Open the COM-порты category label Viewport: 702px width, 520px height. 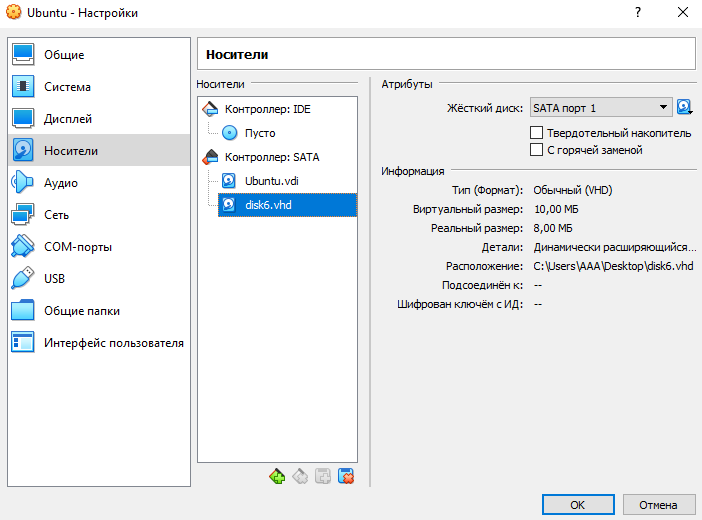pos(78,247)
